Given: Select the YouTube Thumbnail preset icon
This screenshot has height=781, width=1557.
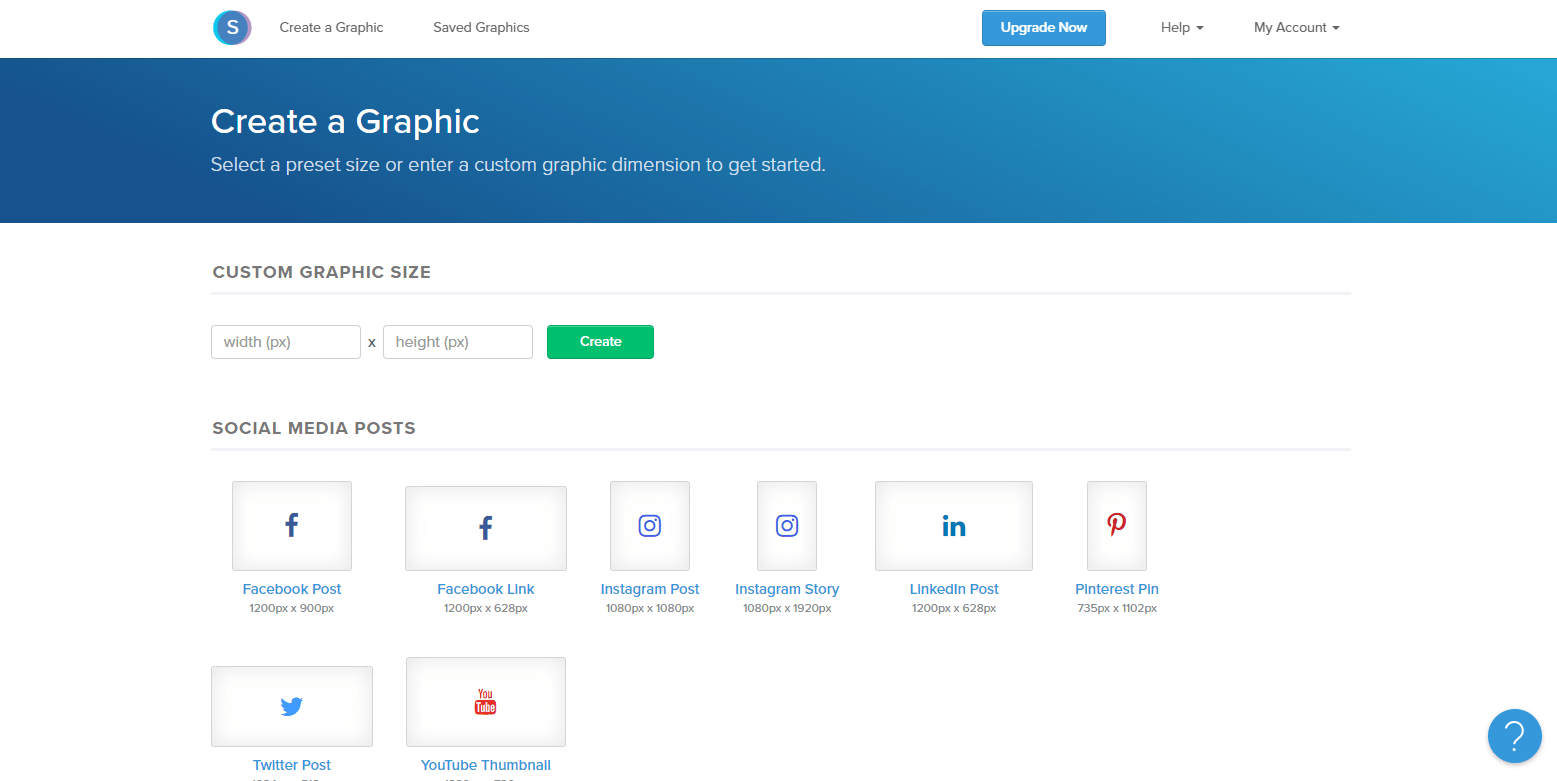Looking at the screenshot, I should [486, 702].
